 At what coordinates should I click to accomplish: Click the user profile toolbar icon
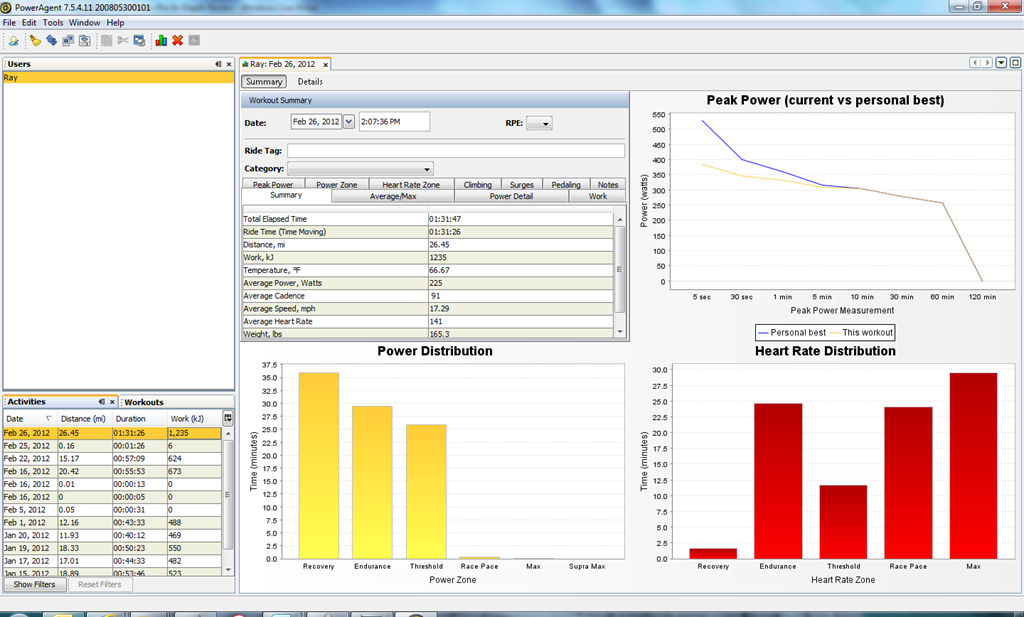coord(13,40)
